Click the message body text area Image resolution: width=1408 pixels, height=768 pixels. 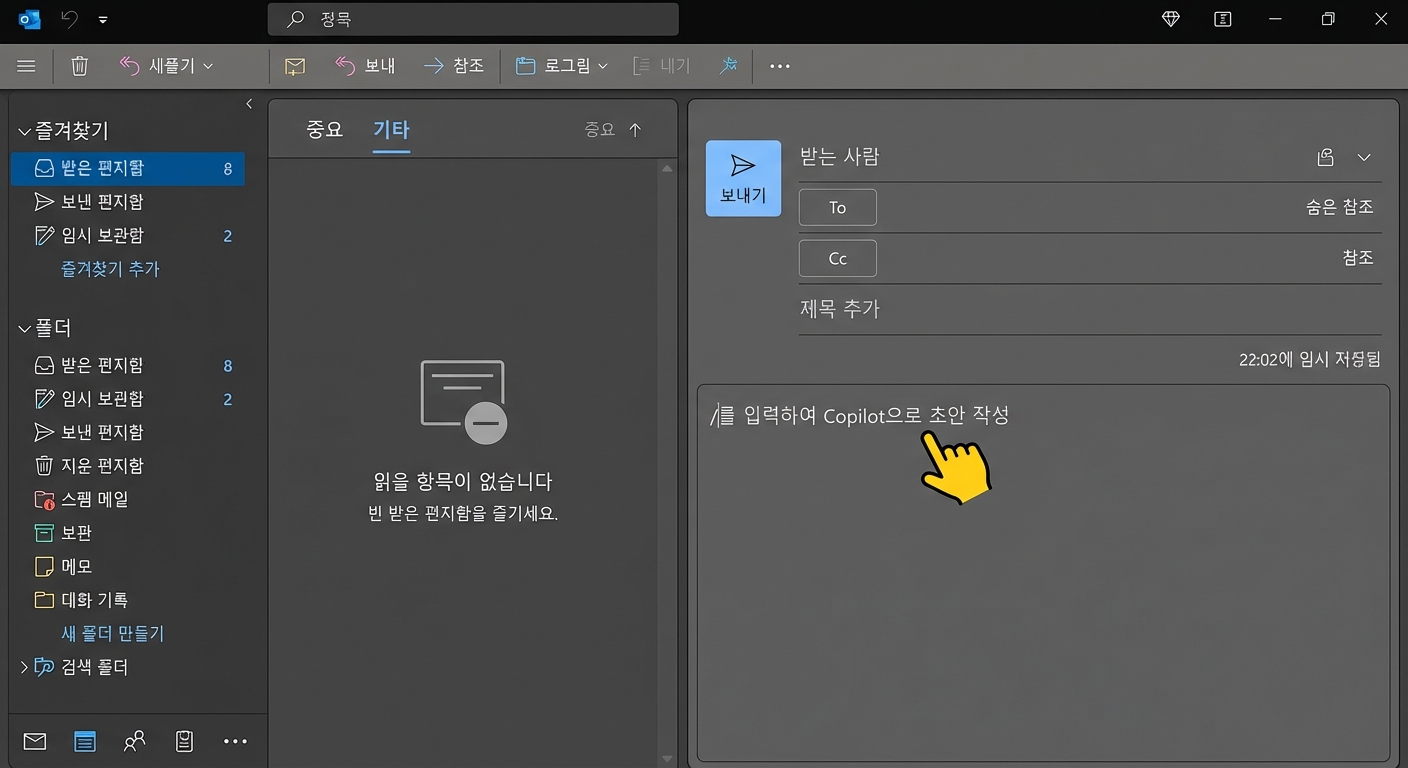coord(1043,573)
